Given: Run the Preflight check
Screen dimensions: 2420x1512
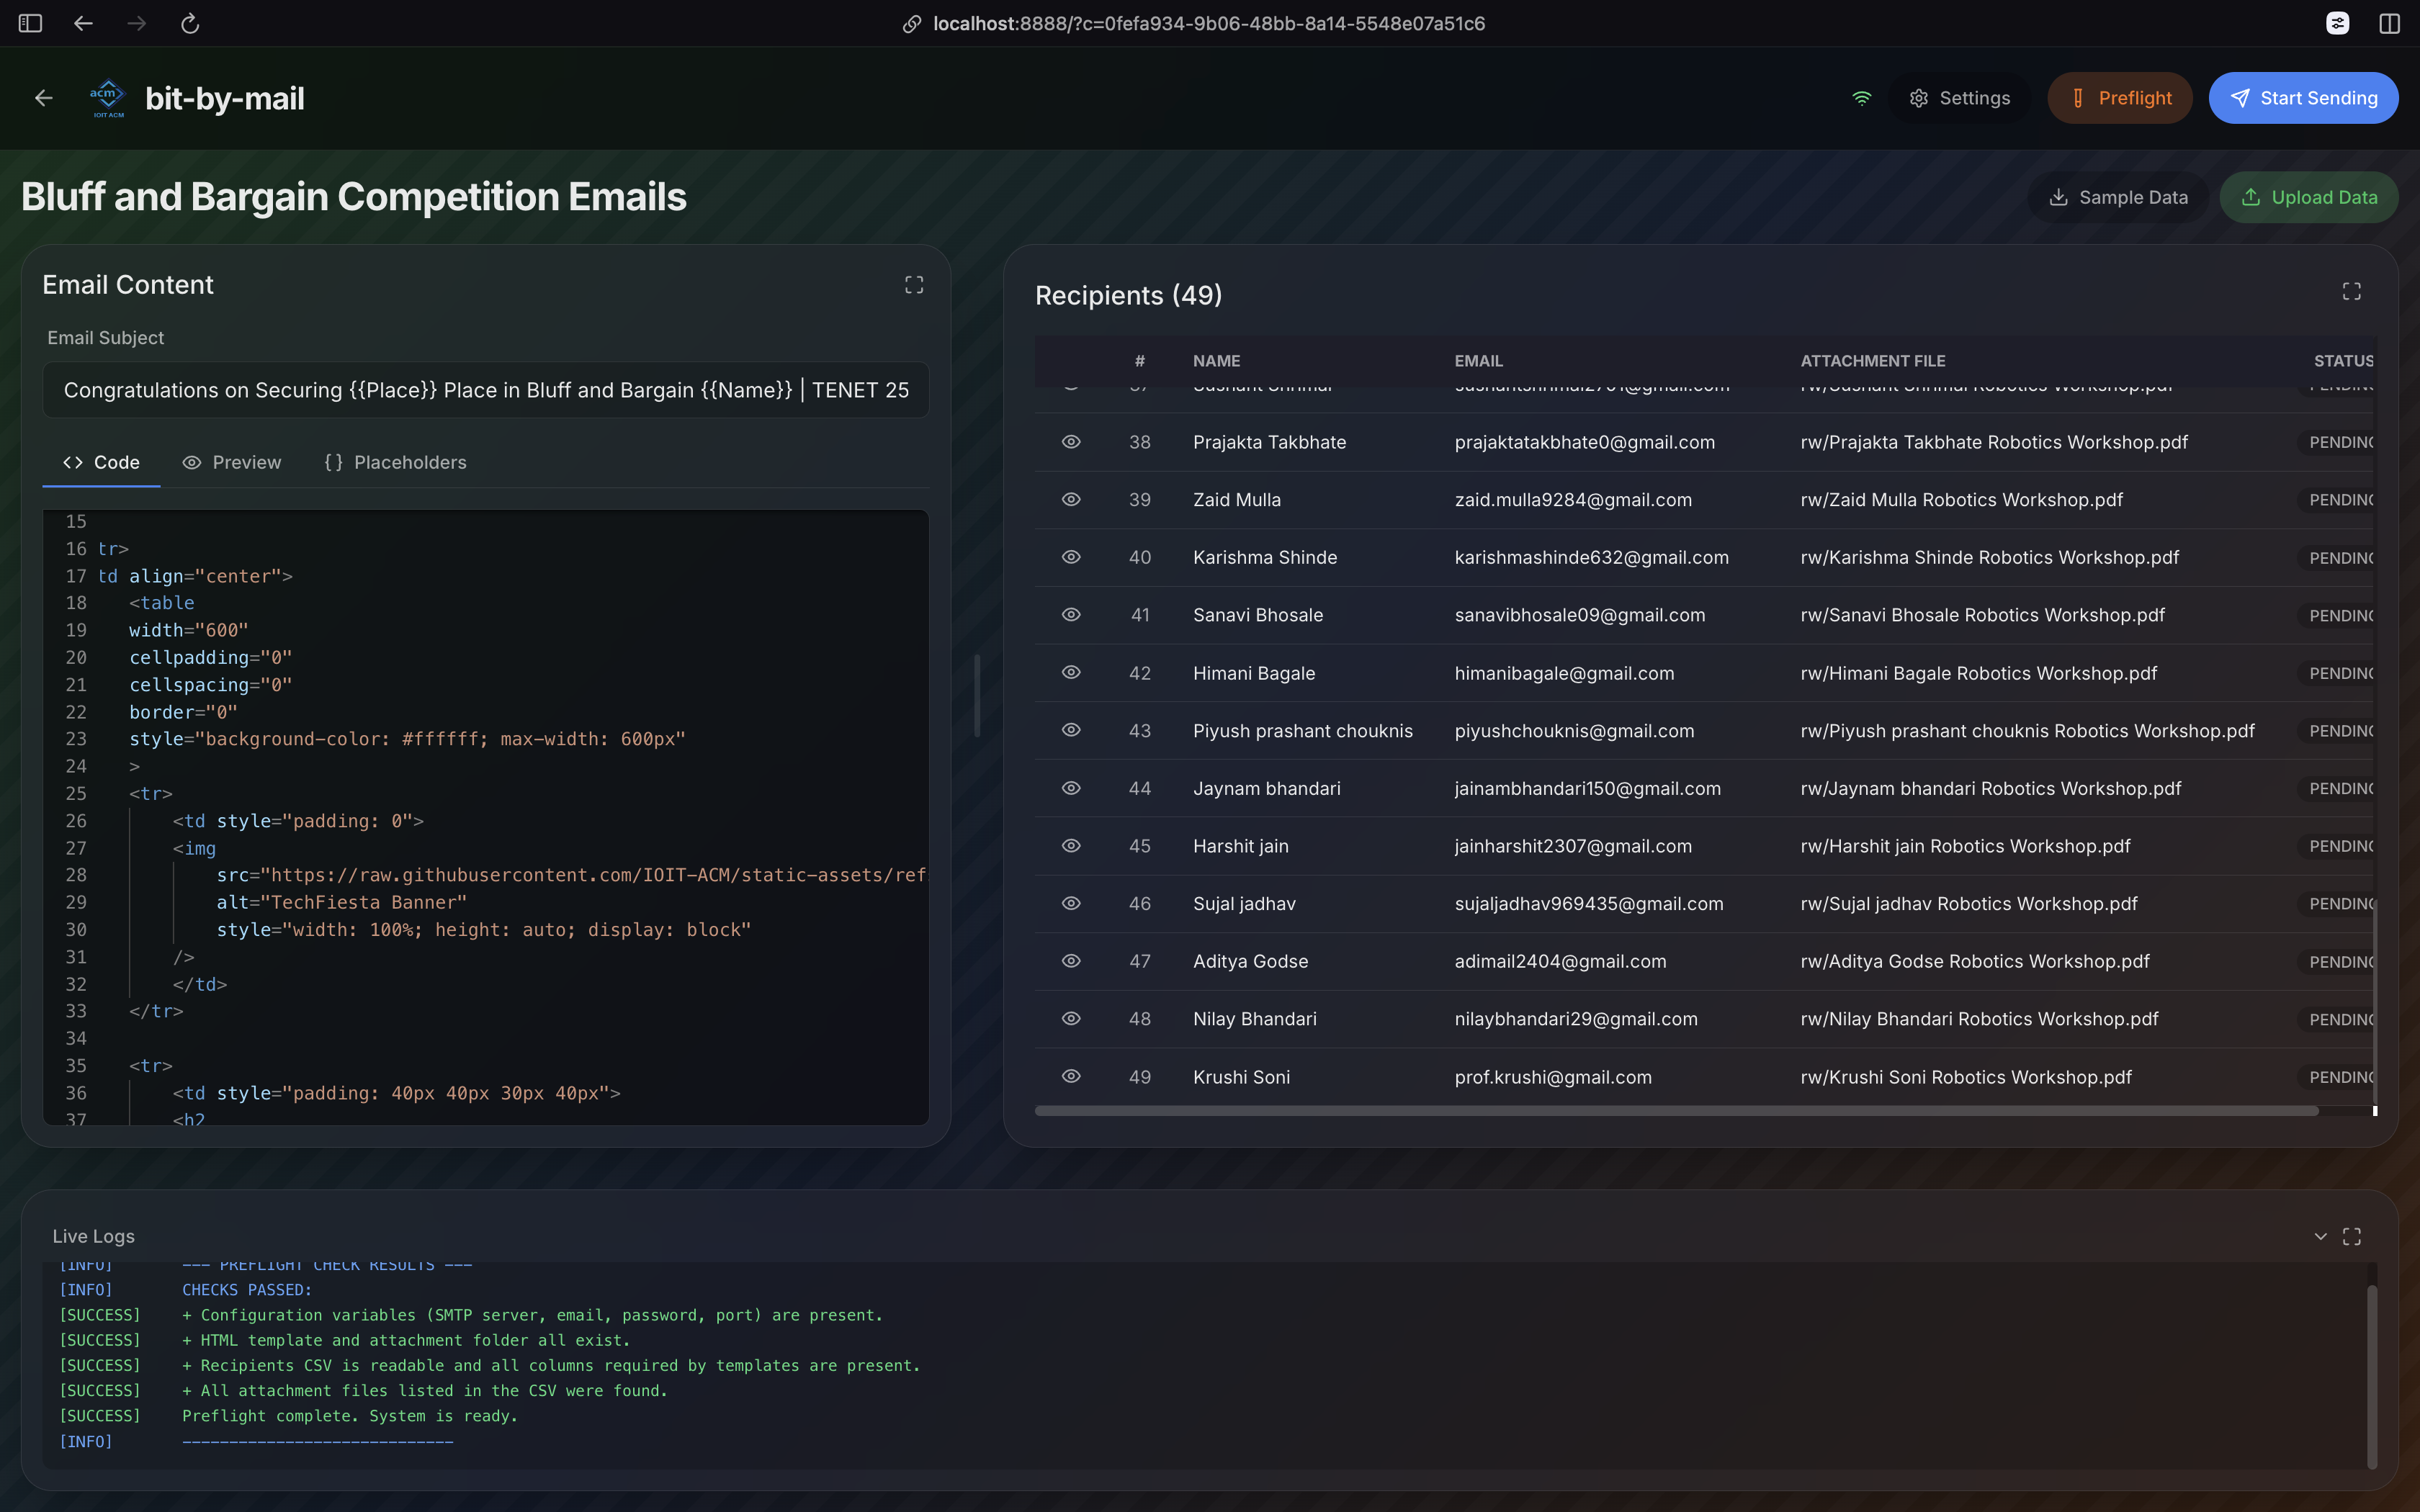Looking at the screenshot, I should (x=2119, y=98).
